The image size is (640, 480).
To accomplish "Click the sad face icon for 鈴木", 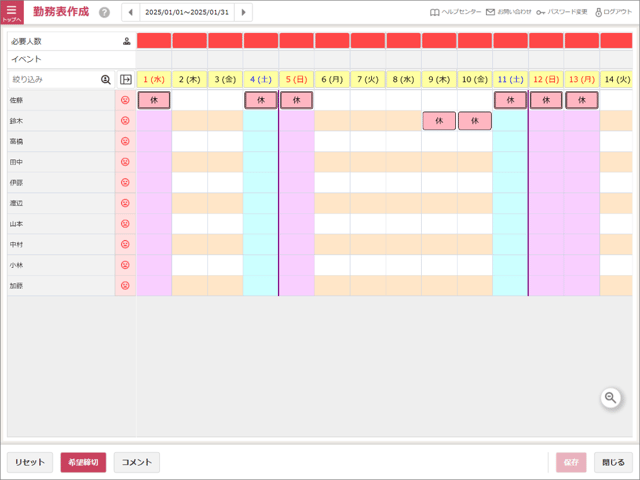I will click(x=125, y=121).
